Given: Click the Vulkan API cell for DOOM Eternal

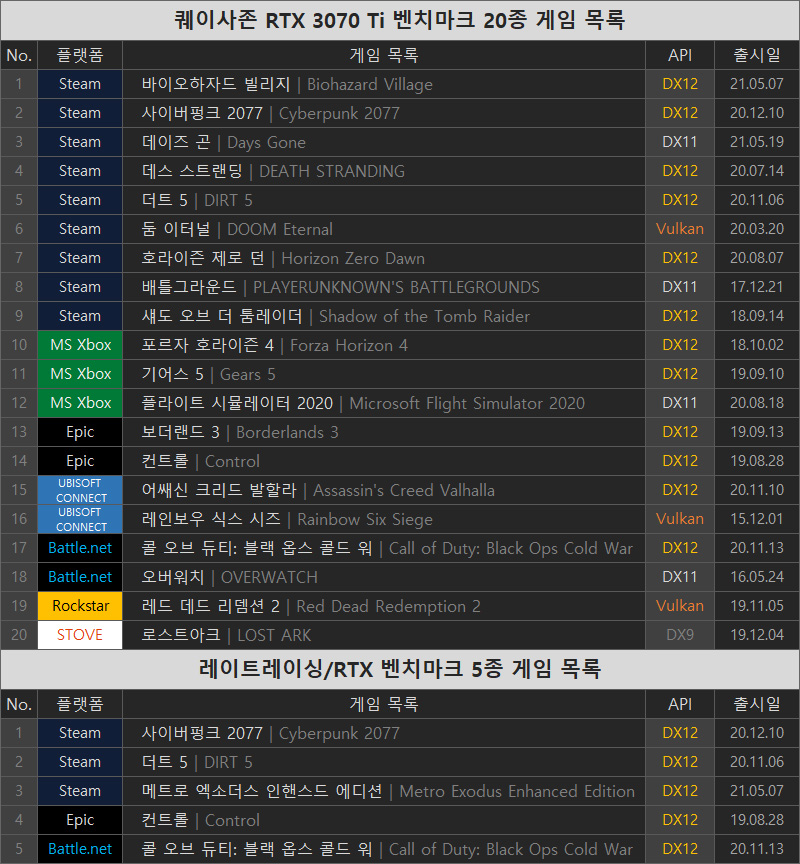Looking at the screenshot, I should (680, 229).
